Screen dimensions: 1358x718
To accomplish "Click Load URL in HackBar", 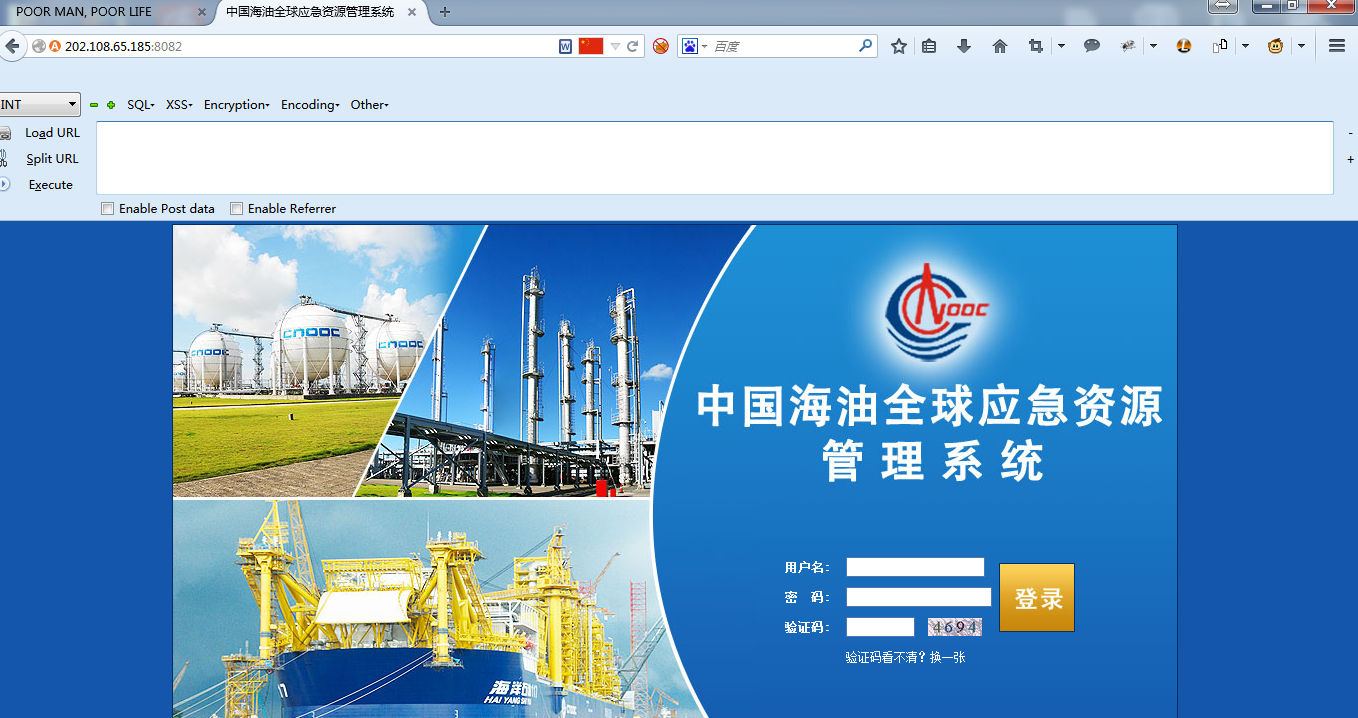I will [x=52, y=133].
